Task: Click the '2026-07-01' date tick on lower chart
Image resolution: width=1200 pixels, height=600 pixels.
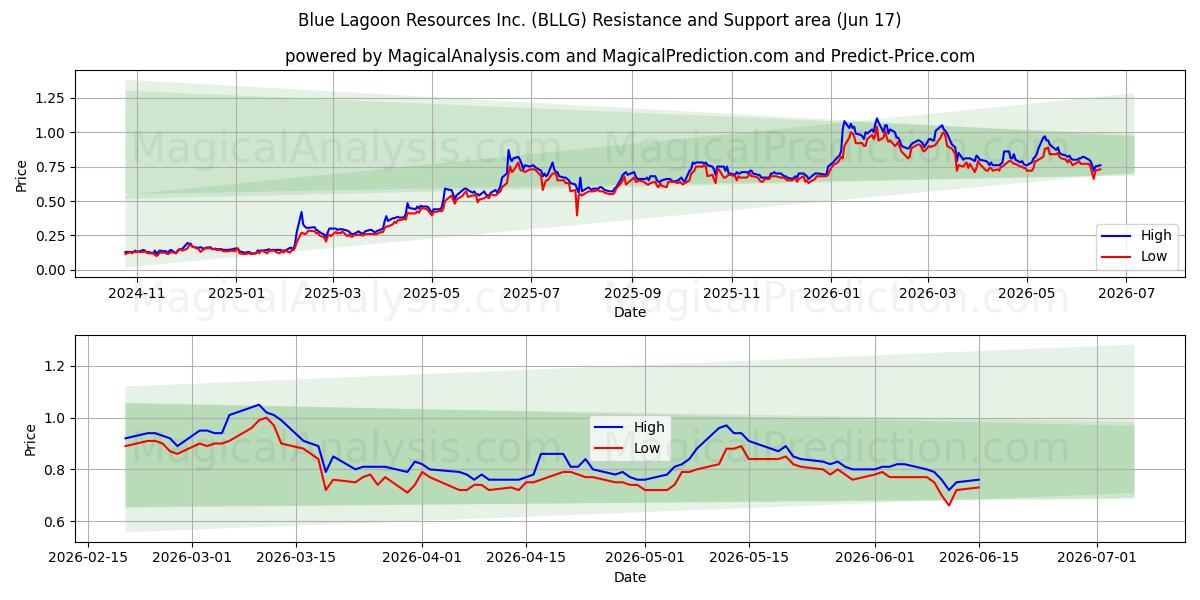Action: pos(1097,558)
